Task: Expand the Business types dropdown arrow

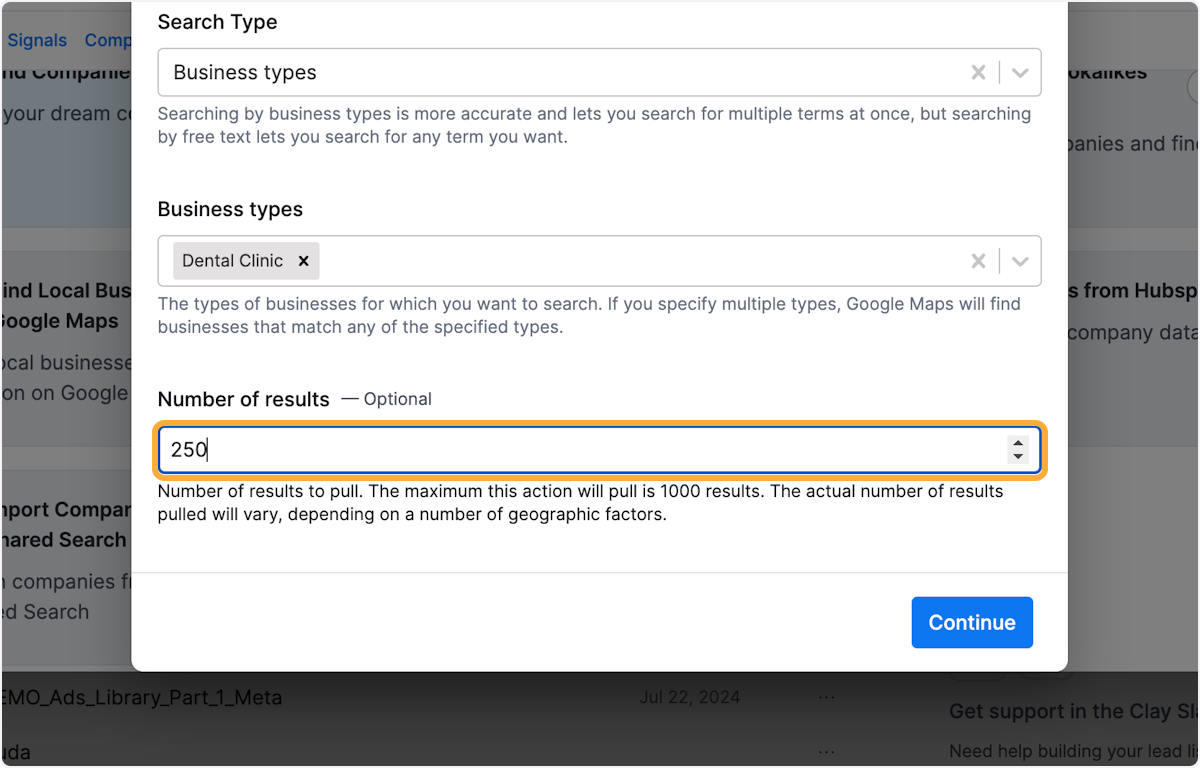Action: coord(1020,261)
